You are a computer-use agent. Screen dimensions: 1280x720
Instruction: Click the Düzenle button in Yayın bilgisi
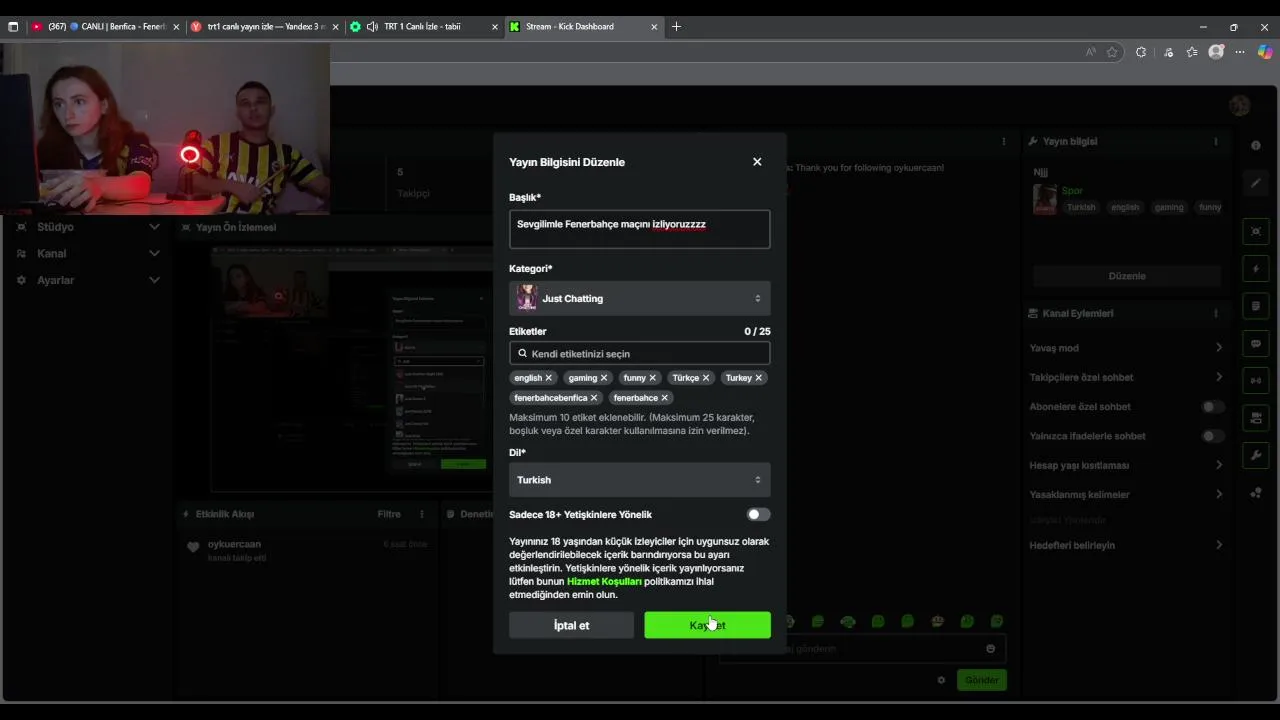point(1127,276)
